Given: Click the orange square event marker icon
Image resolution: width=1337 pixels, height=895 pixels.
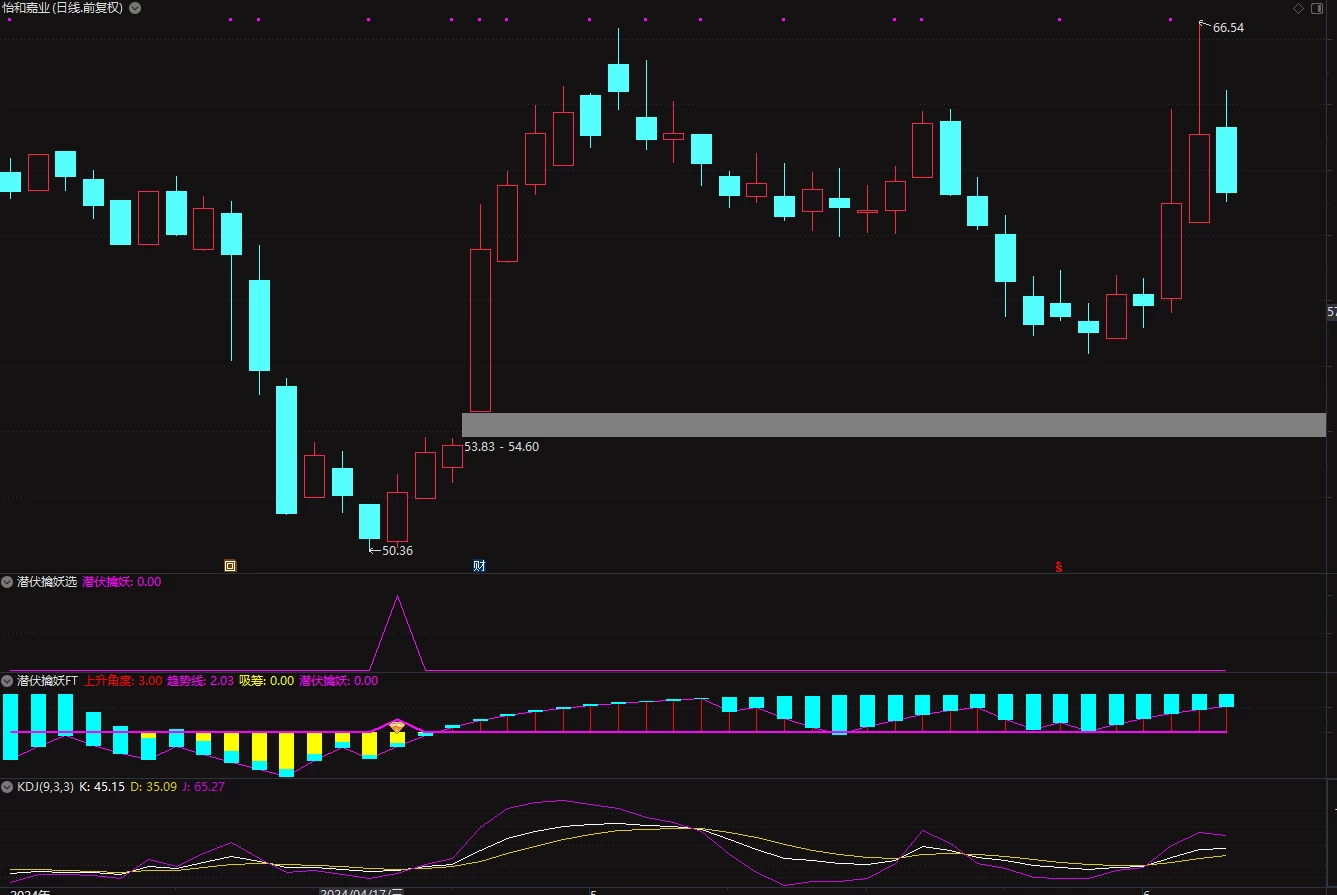Looking at the screenshot, I should point(230,565).
